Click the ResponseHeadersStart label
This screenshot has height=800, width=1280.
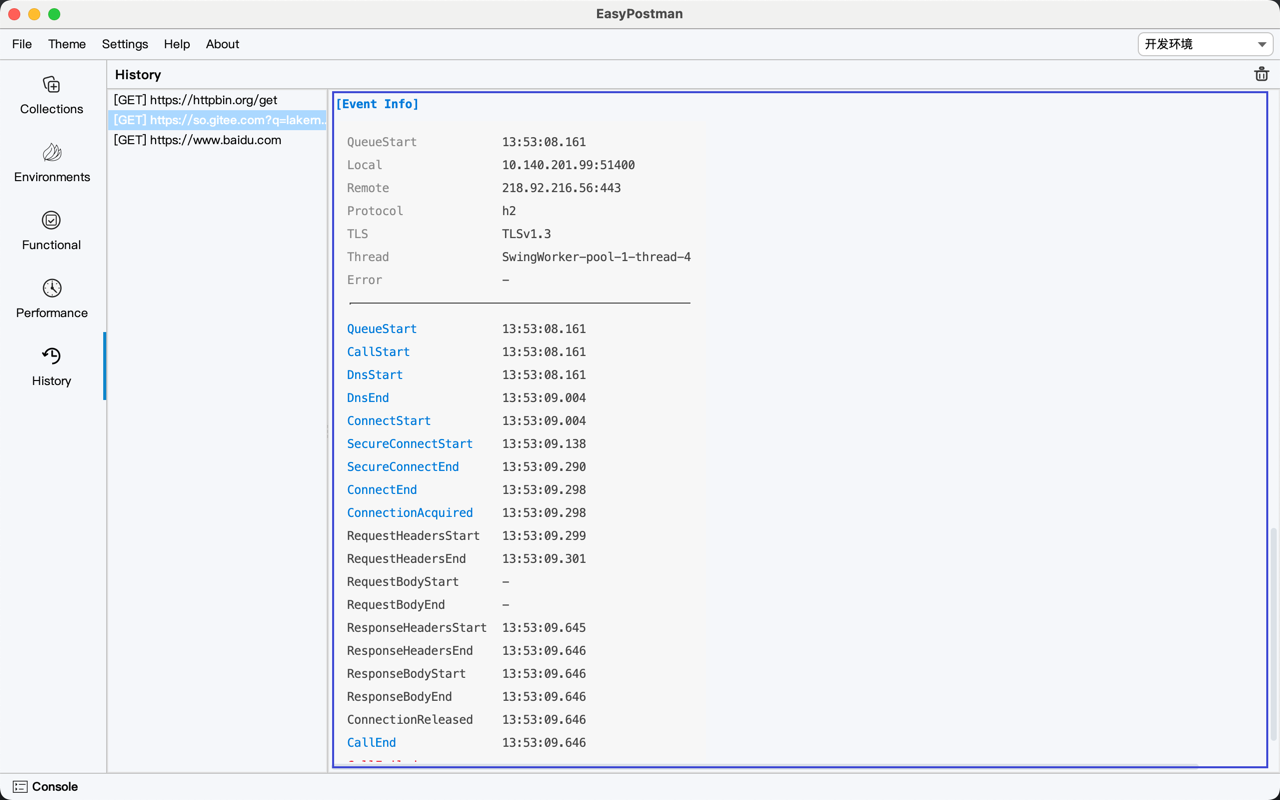pyautogui.click(x=417, y=628)
